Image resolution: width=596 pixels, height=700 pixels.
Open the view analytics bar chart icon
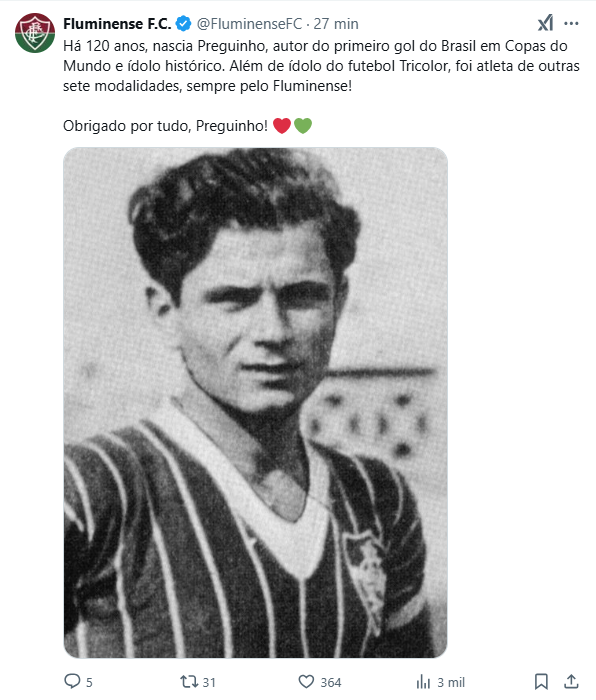point(423,682)
